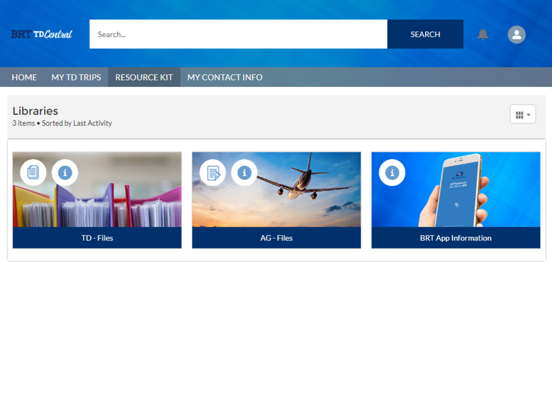Open the user profile avatar menu
This screenshot has width=552, height=414.
(x=516, y=34)
